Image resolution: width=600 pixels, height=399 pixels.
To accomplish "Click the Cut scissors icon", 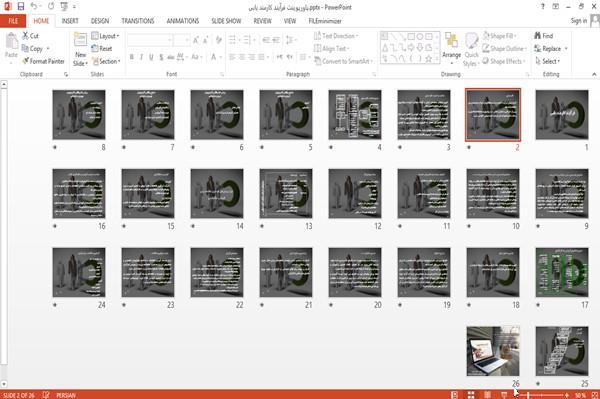I will coord(25,36).
